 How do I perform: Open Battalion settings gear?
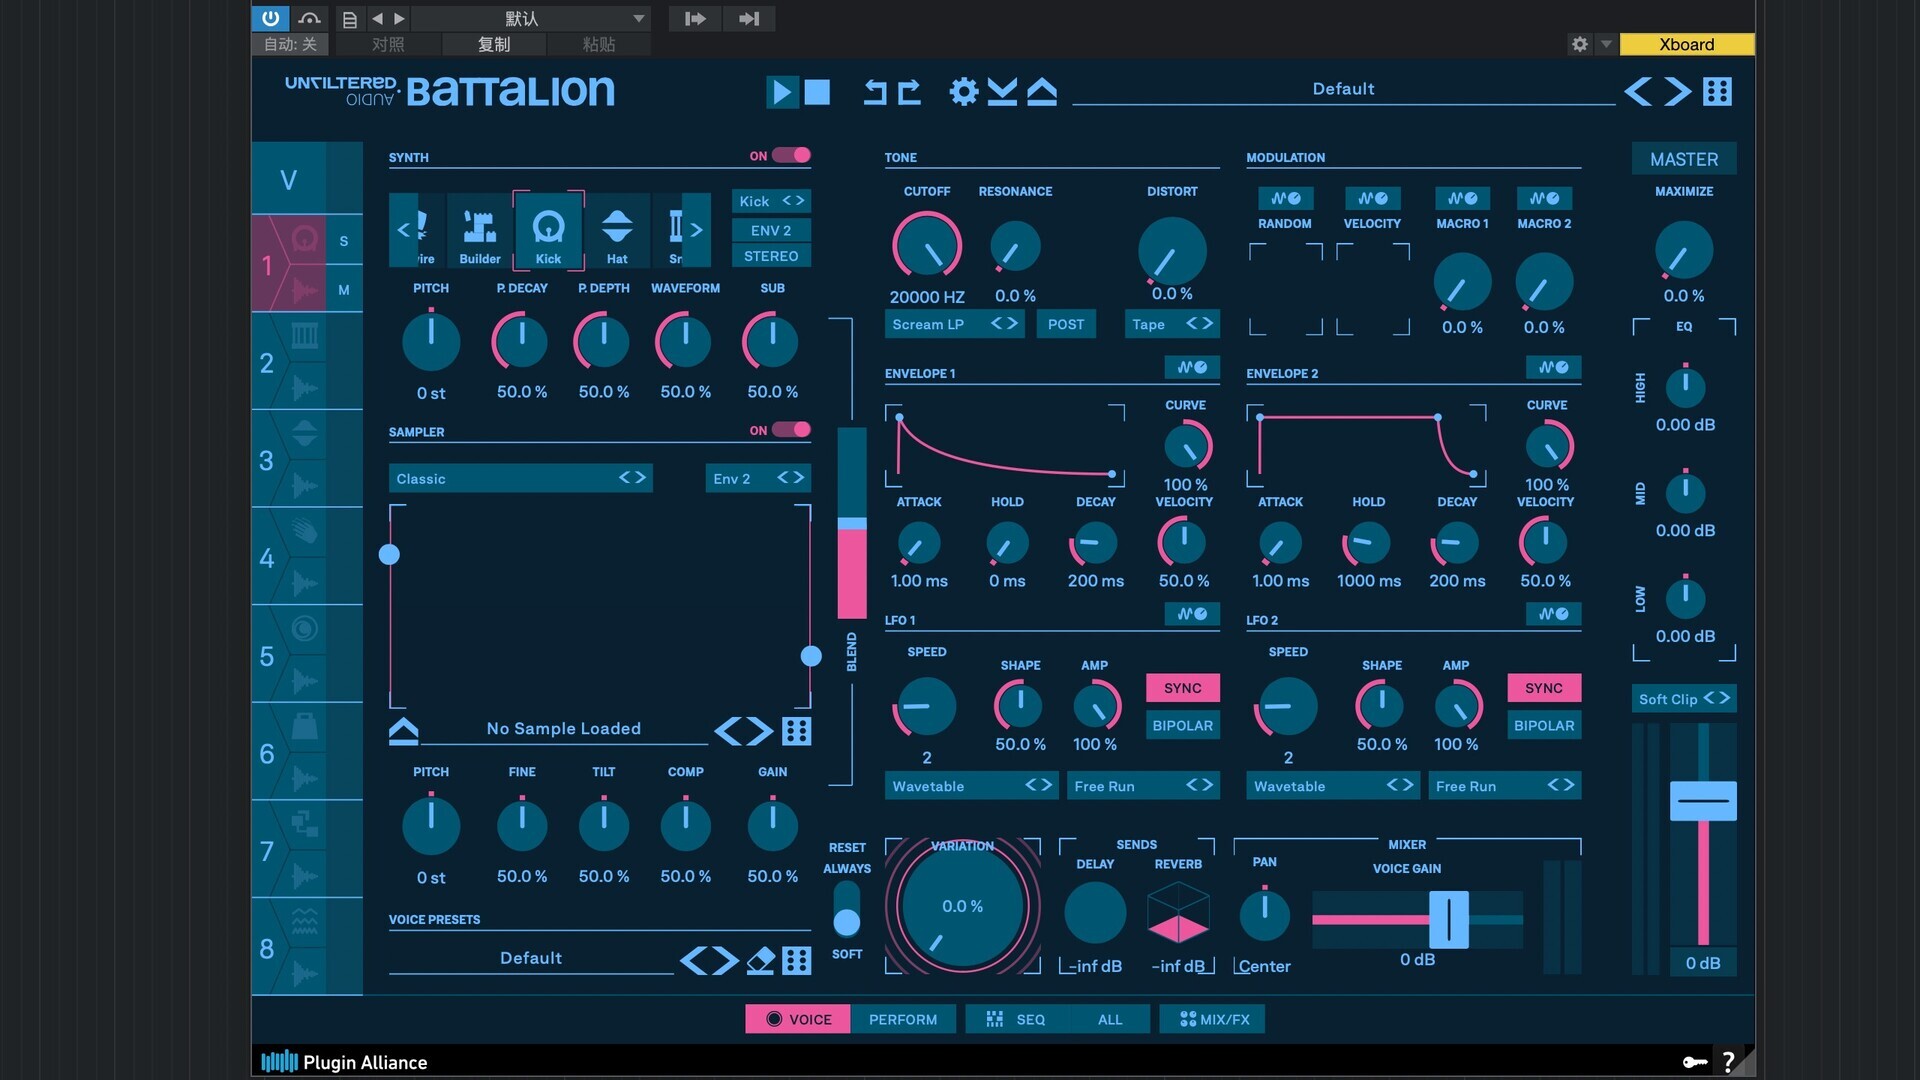tap(963, 92)
